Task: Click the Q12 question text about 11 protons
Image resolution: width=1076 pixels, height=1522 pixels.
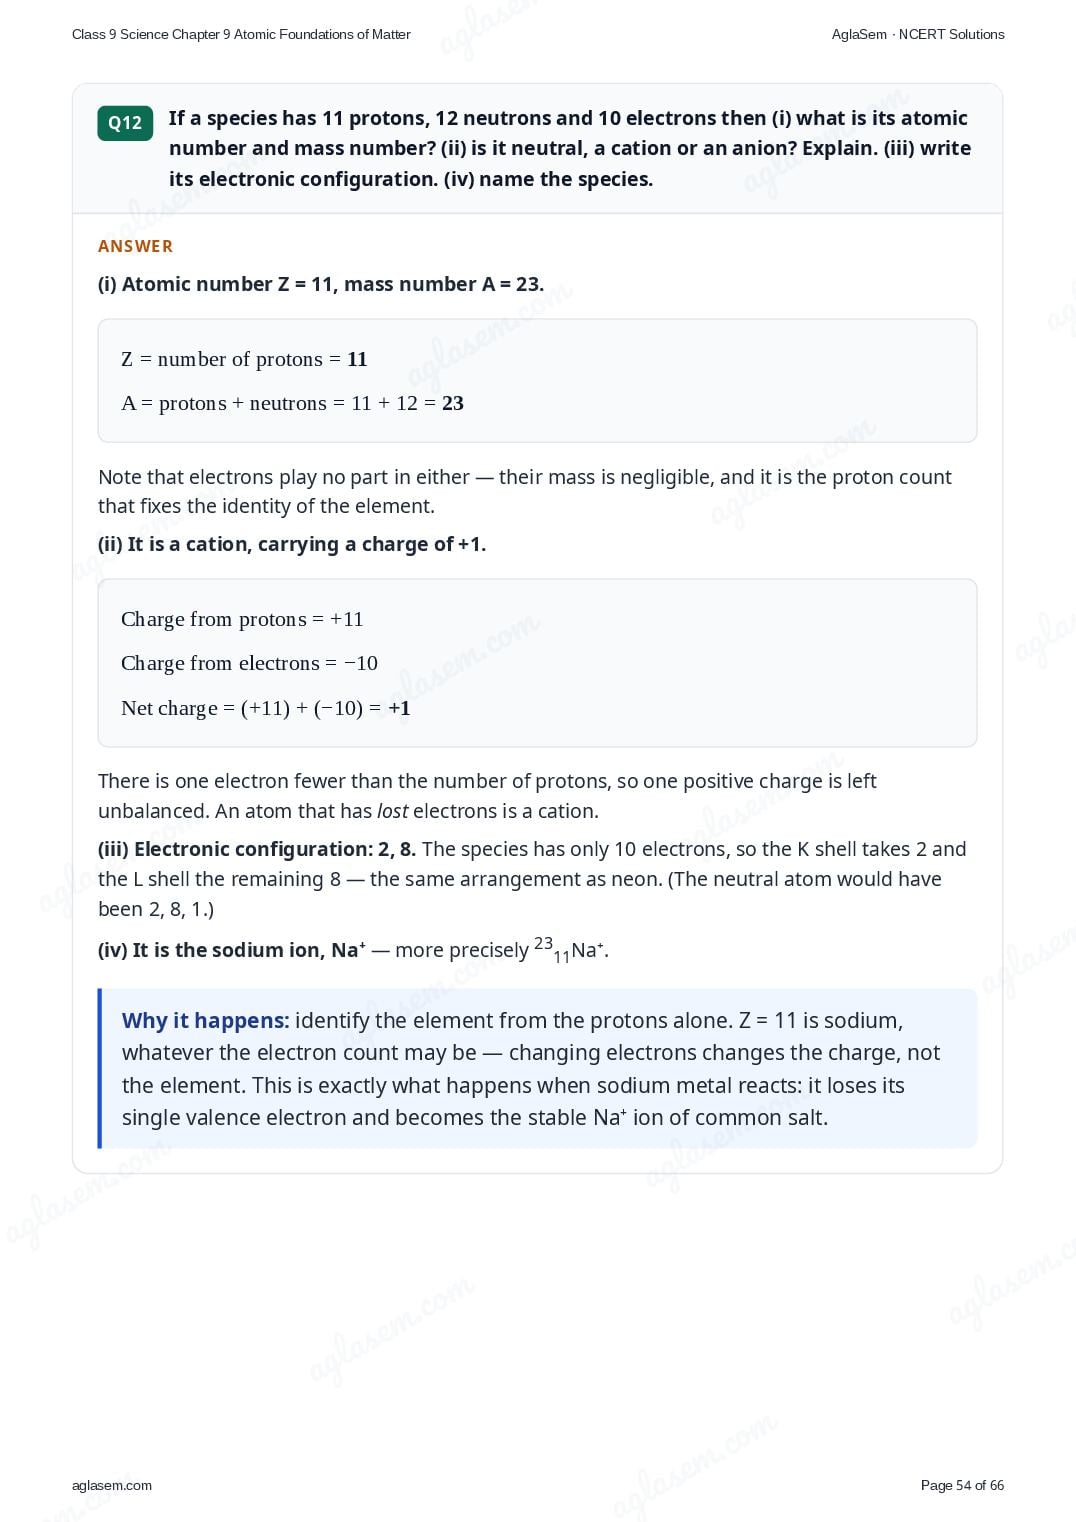Action: tap(570, 148)
